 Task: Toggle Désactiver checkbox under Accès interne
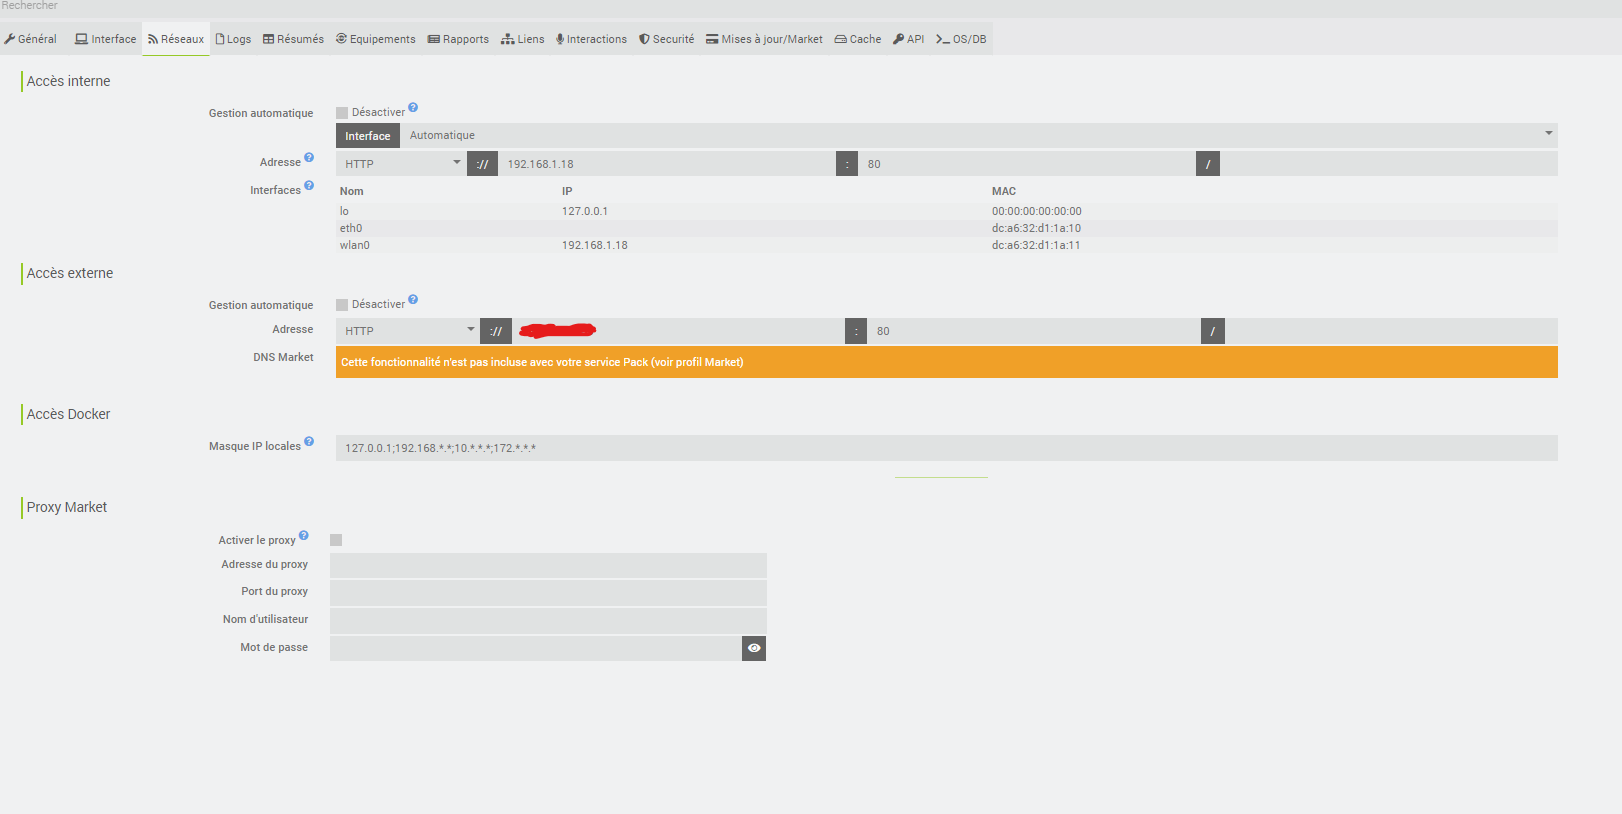[342, 113]
